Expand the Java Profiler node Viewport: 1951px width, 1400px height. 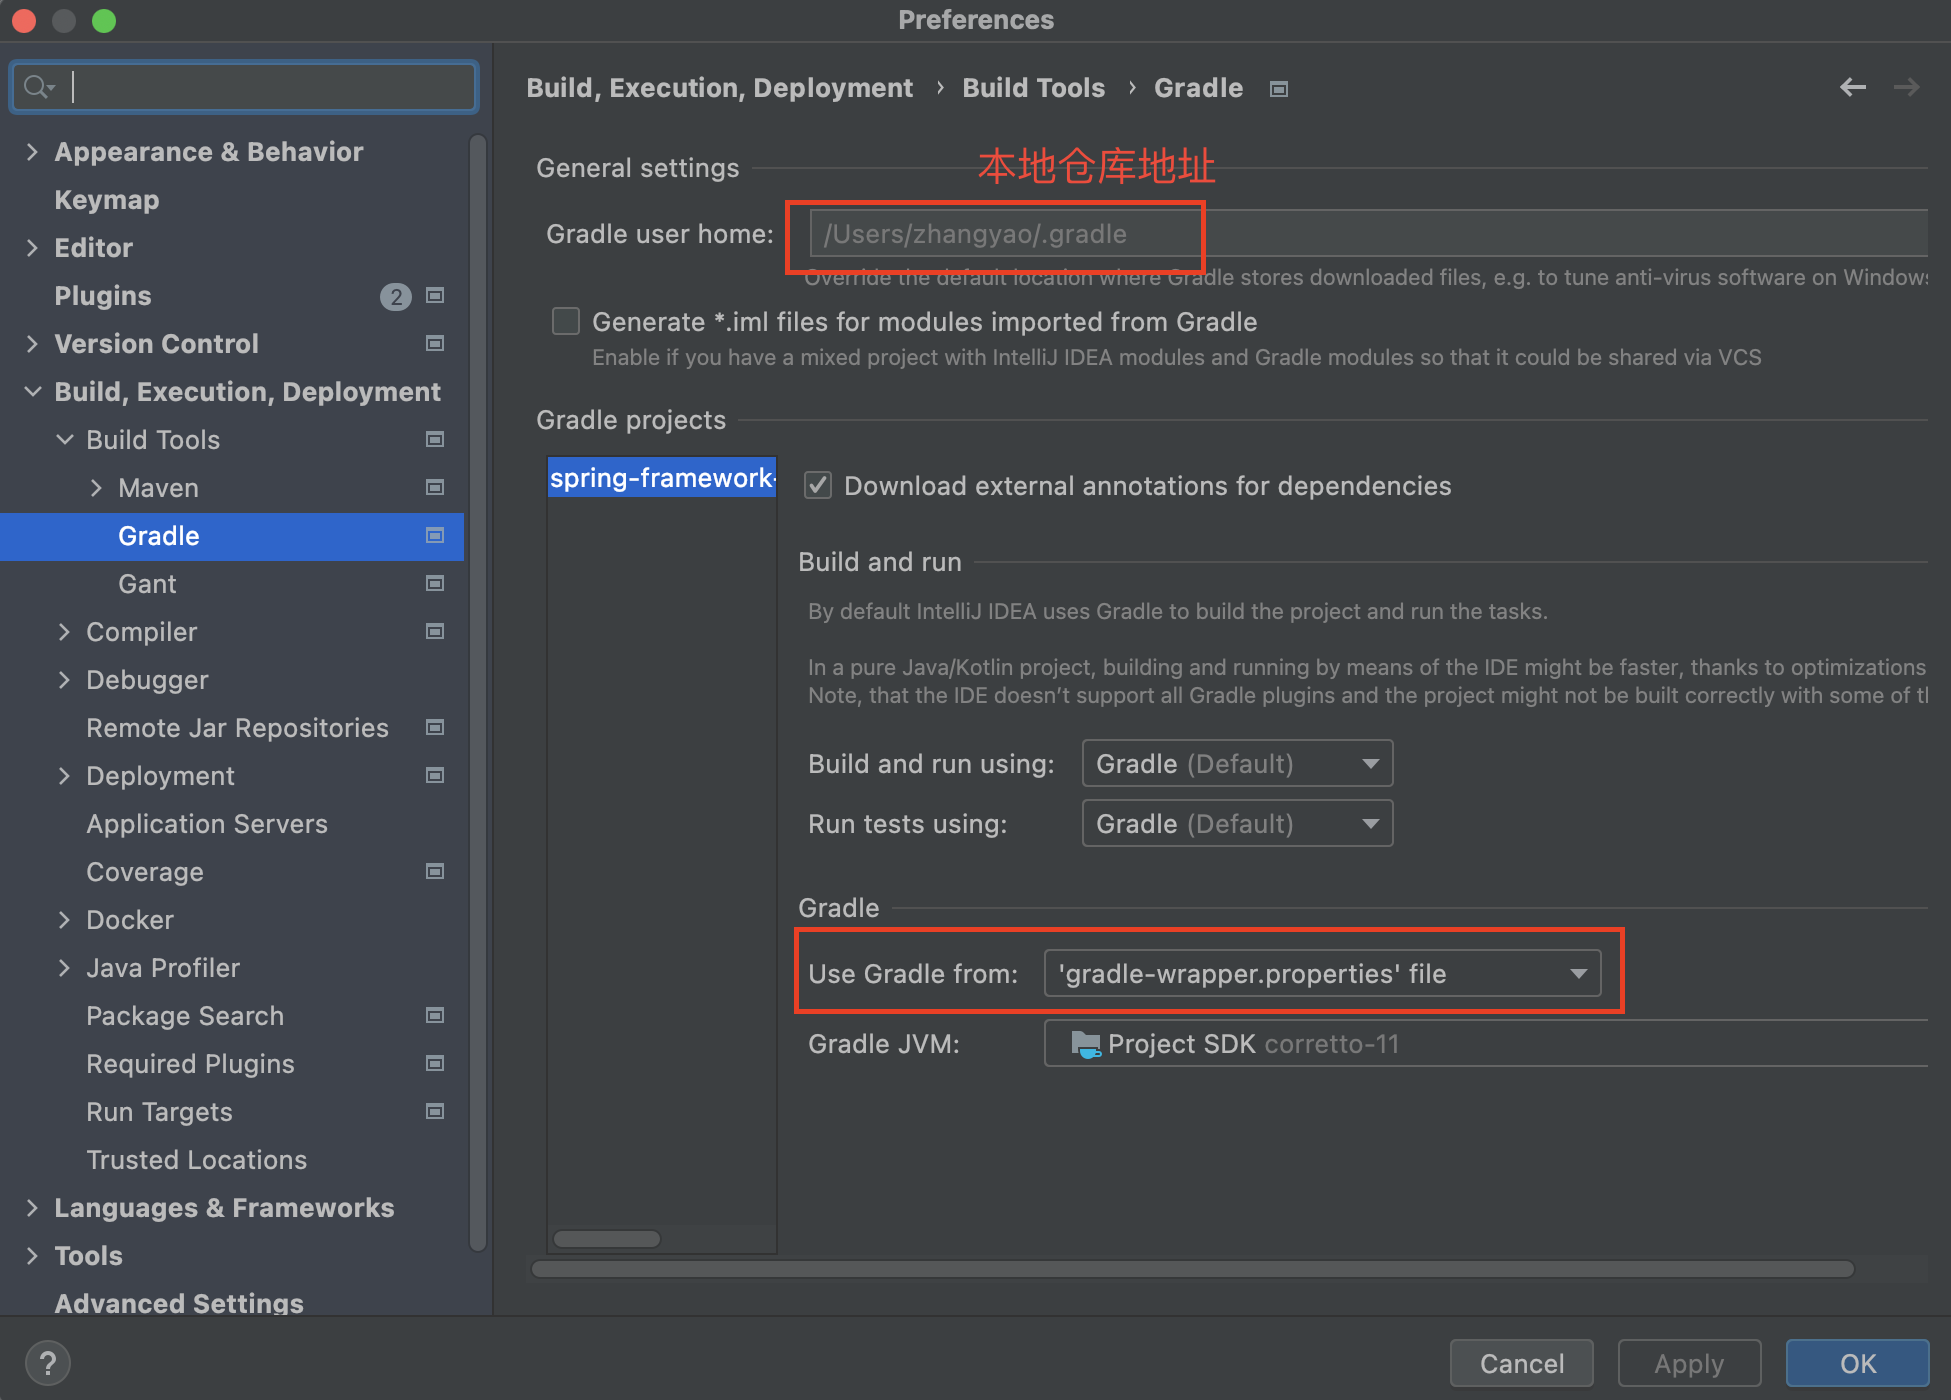coord(64,968)
